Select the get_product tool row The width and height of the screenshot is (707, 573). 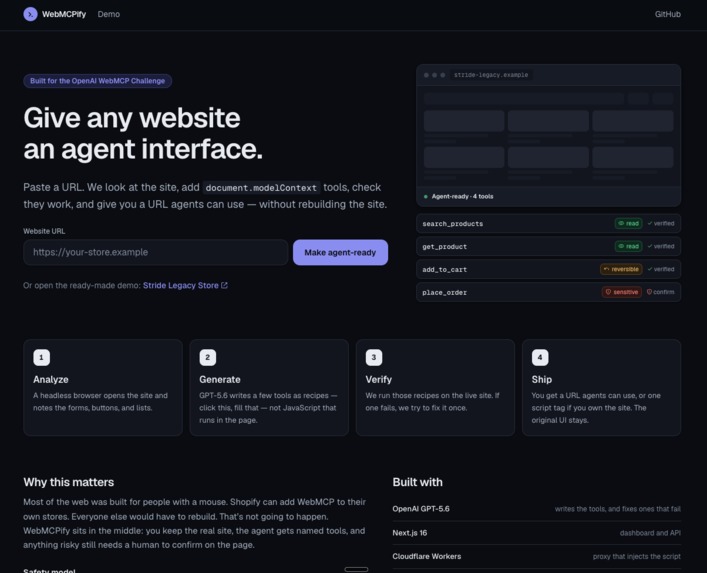pos(548,247)
